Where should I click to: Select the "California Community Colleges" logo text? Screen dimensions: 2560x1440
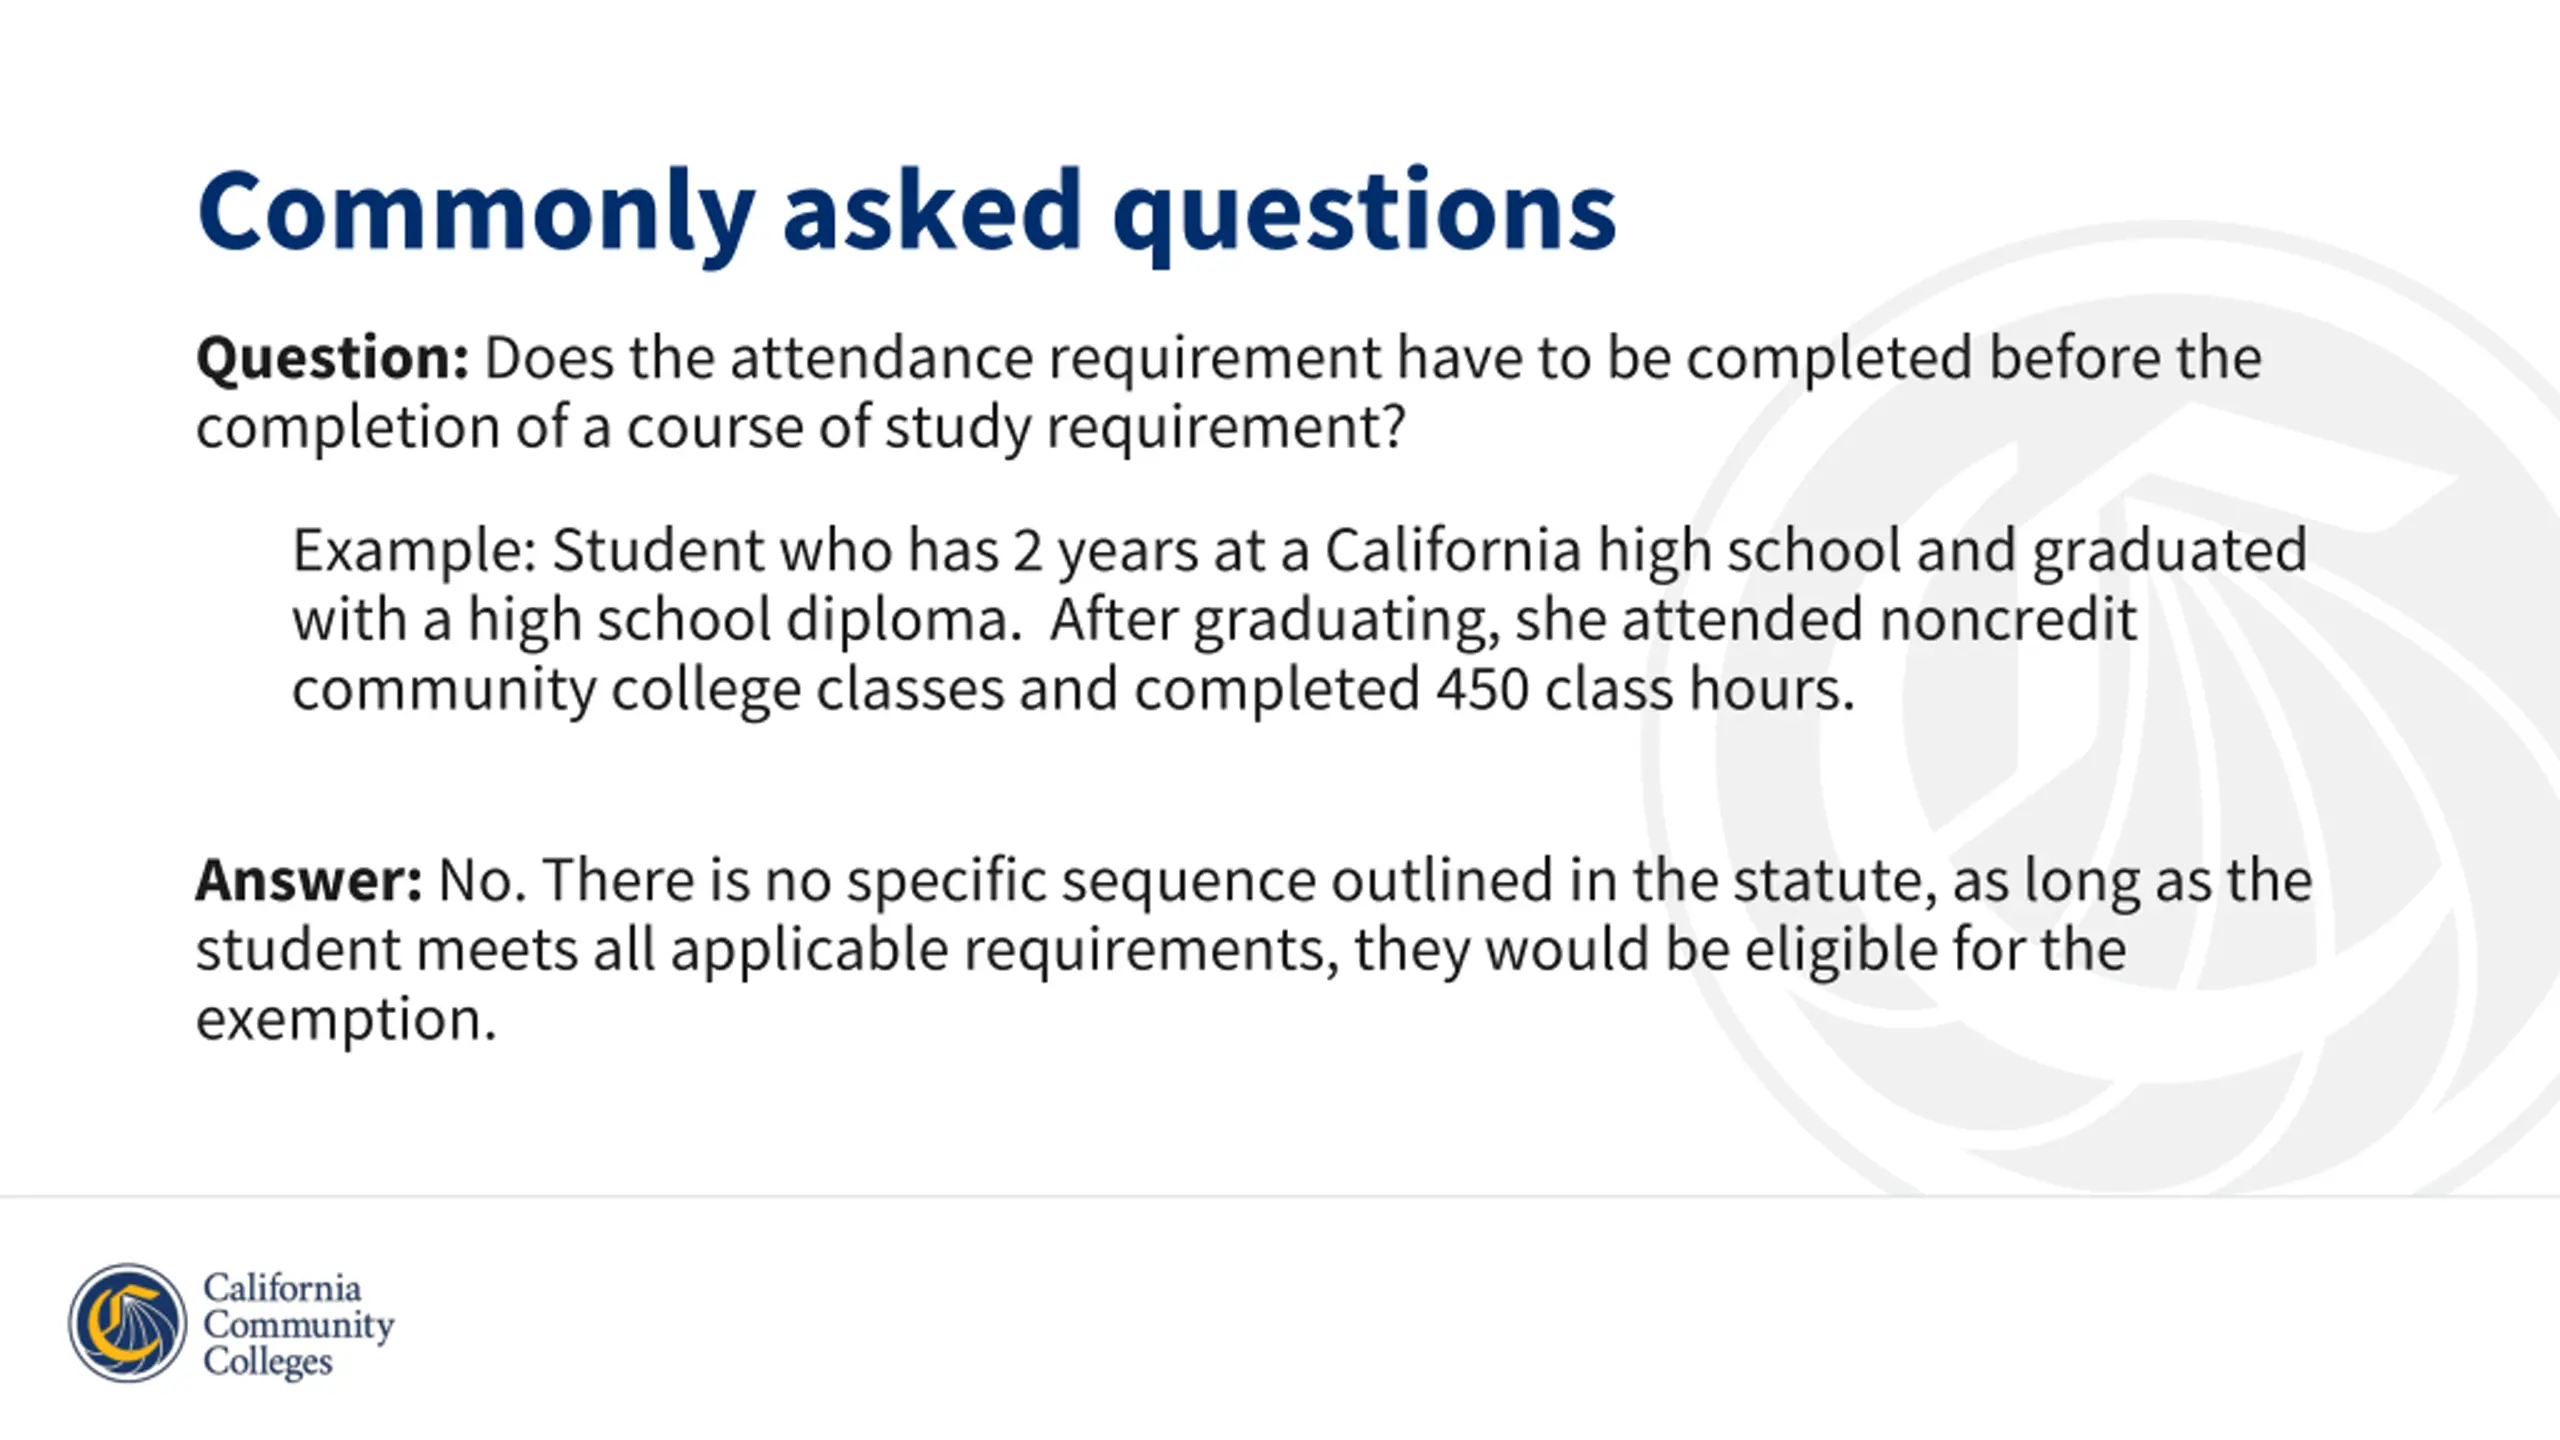(298, 1324)
